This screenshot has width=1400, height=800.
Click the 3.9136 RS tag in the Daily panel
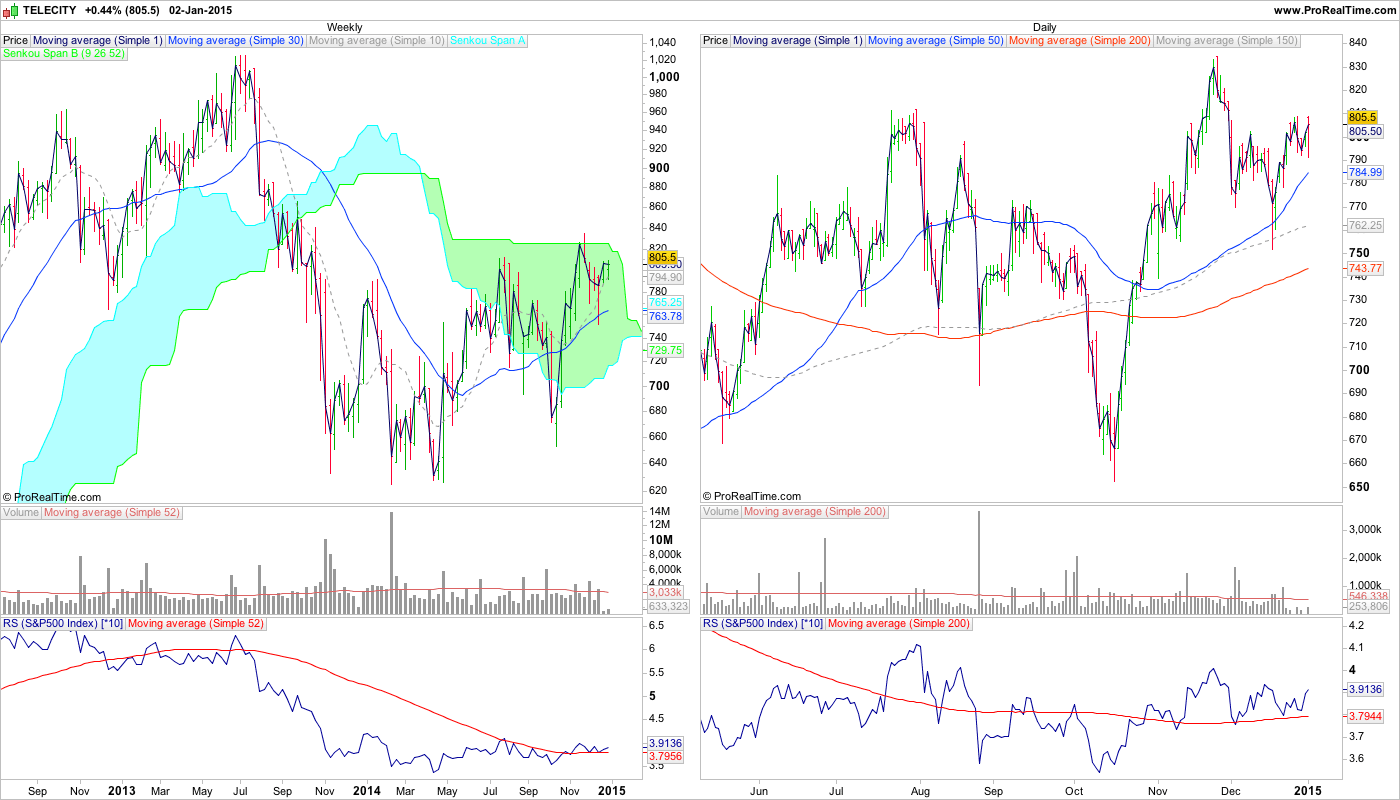pyautogui.click(x=1366, y=689)
